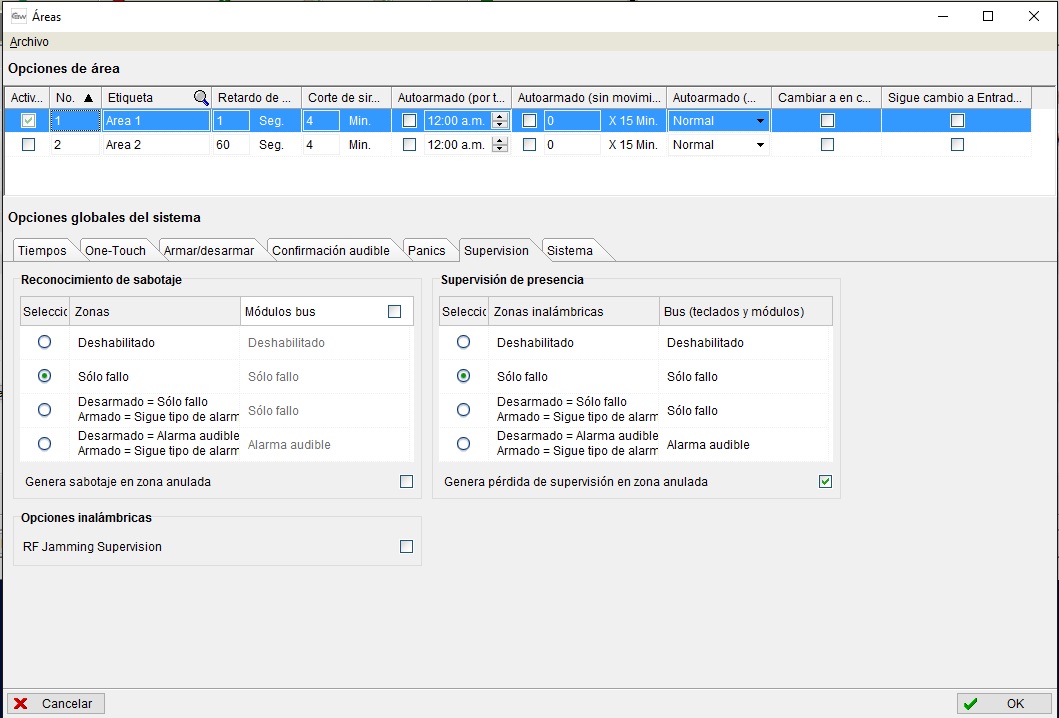Select Deshabilitado radio for sabotage recognition
This screenshot has height=718, width=1059.
click(44, 342)
